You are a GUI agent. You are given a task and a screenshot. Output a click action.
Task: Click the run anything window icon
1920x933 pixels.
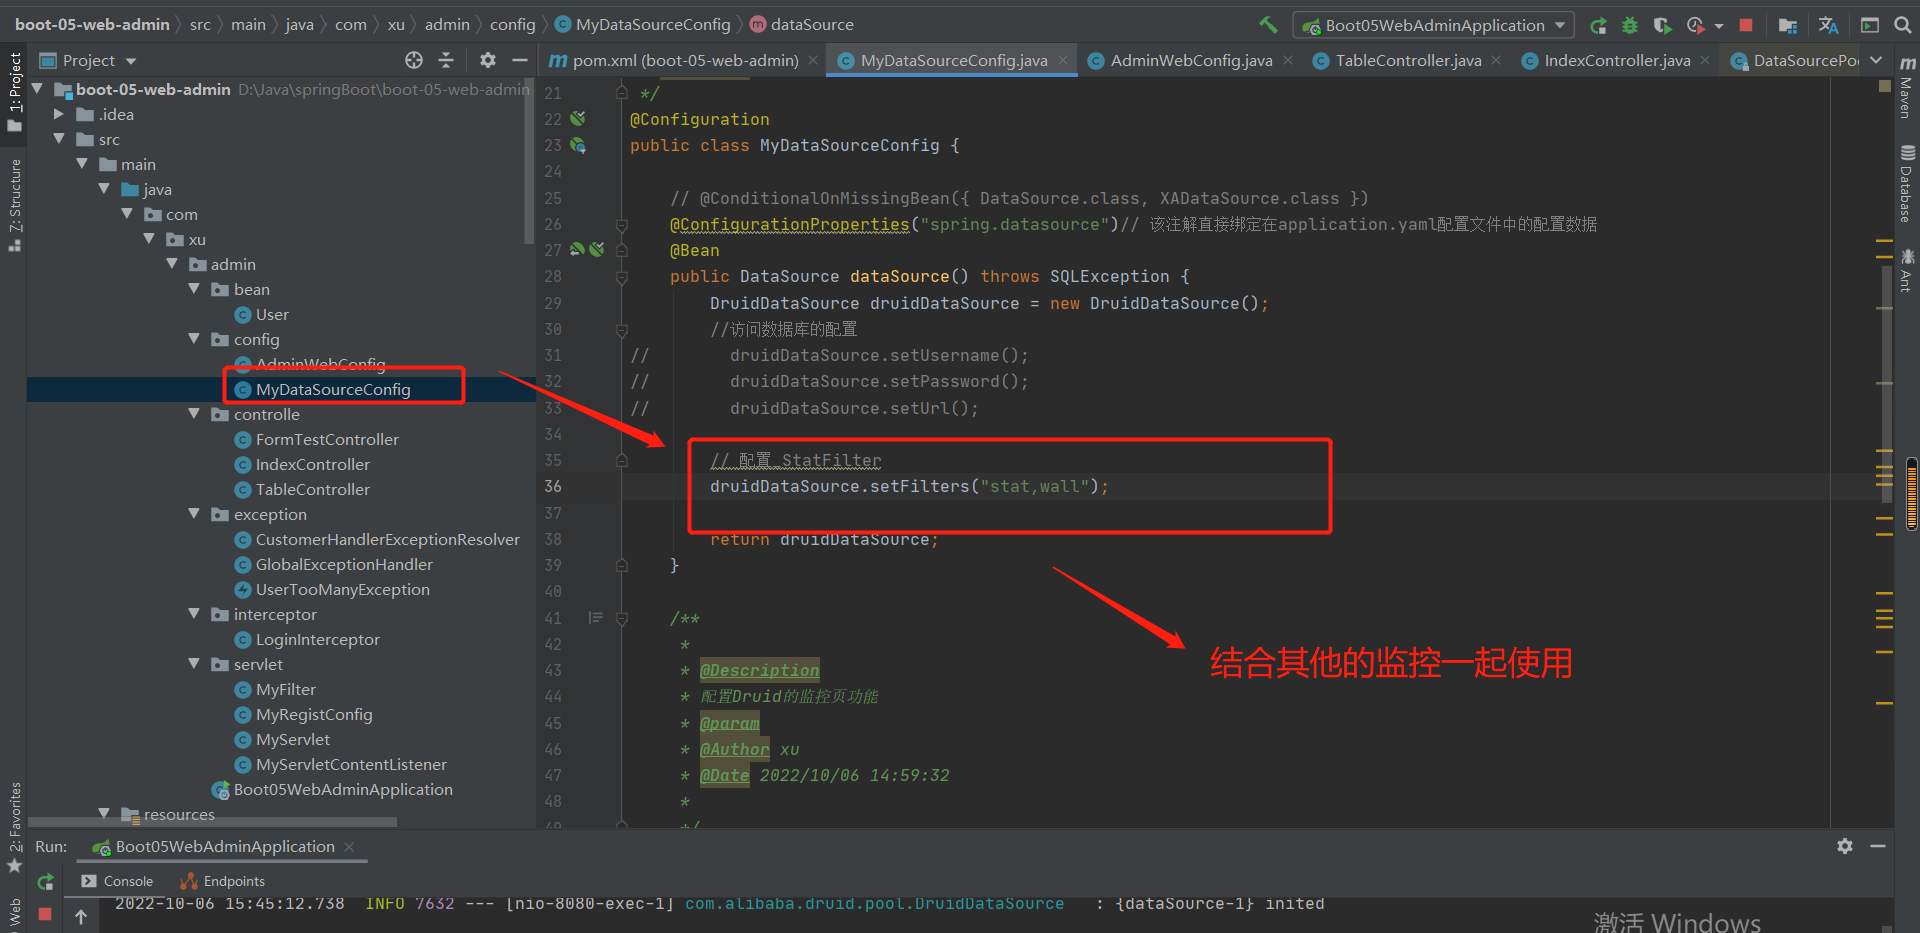[x=1870, y=25]
